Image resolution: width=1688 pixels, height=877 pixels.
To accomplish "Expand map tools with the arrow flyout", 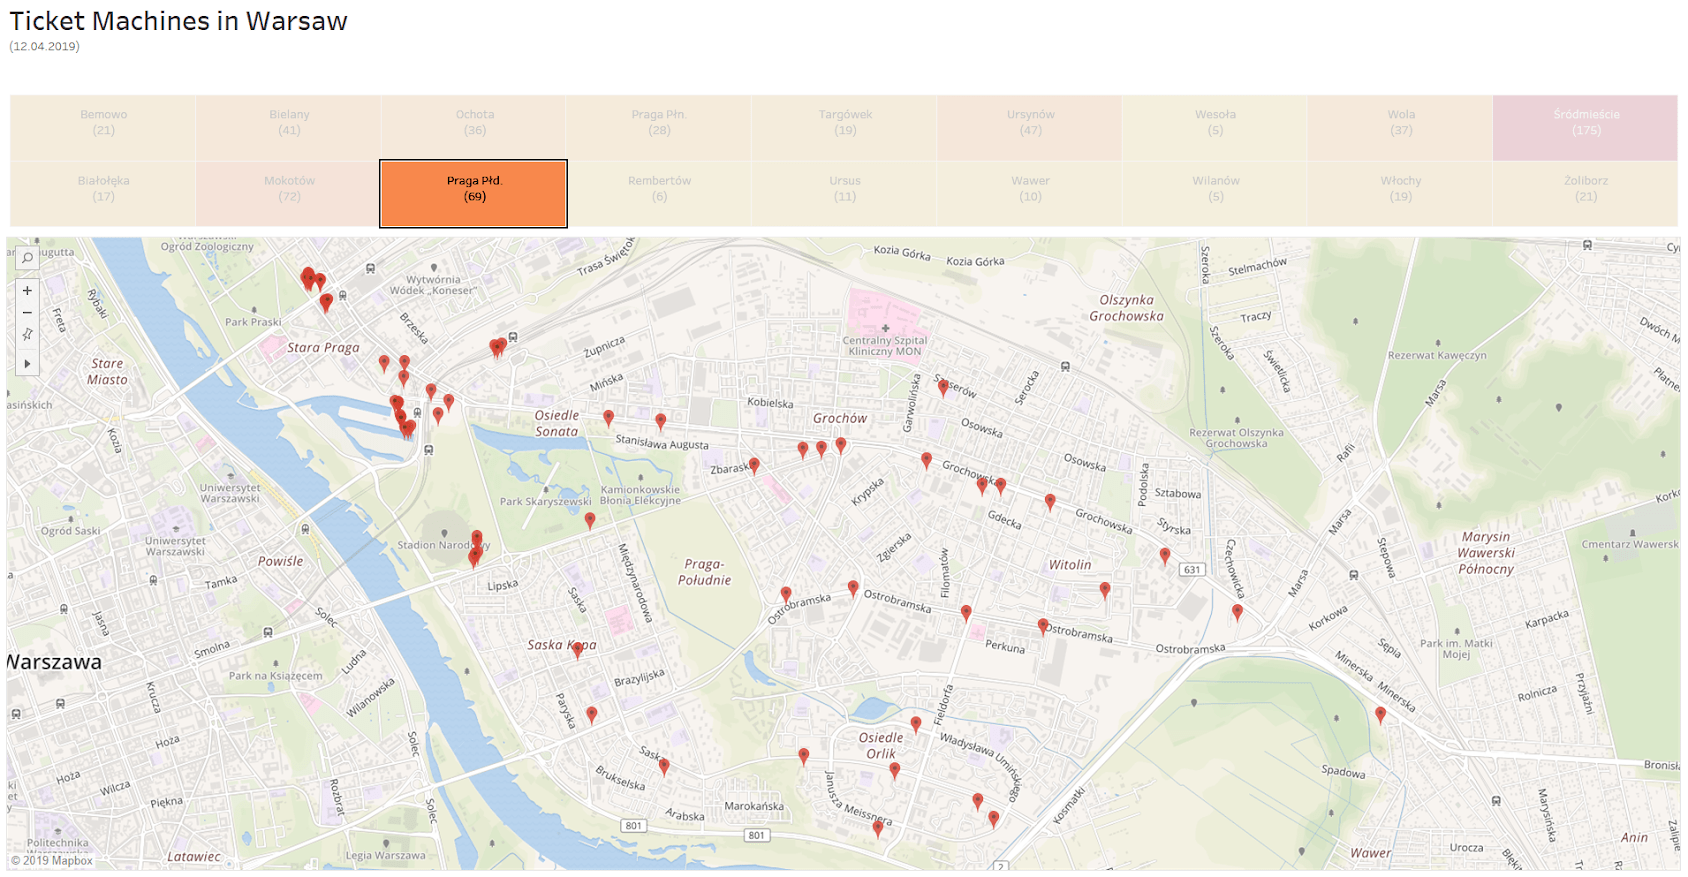I will (27, 363).
